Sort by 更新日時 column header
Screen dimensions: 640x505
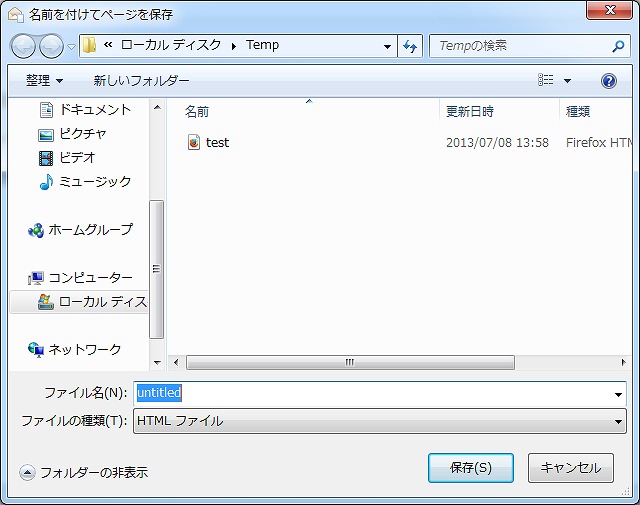pyautogui.click(x=469, y=111)
